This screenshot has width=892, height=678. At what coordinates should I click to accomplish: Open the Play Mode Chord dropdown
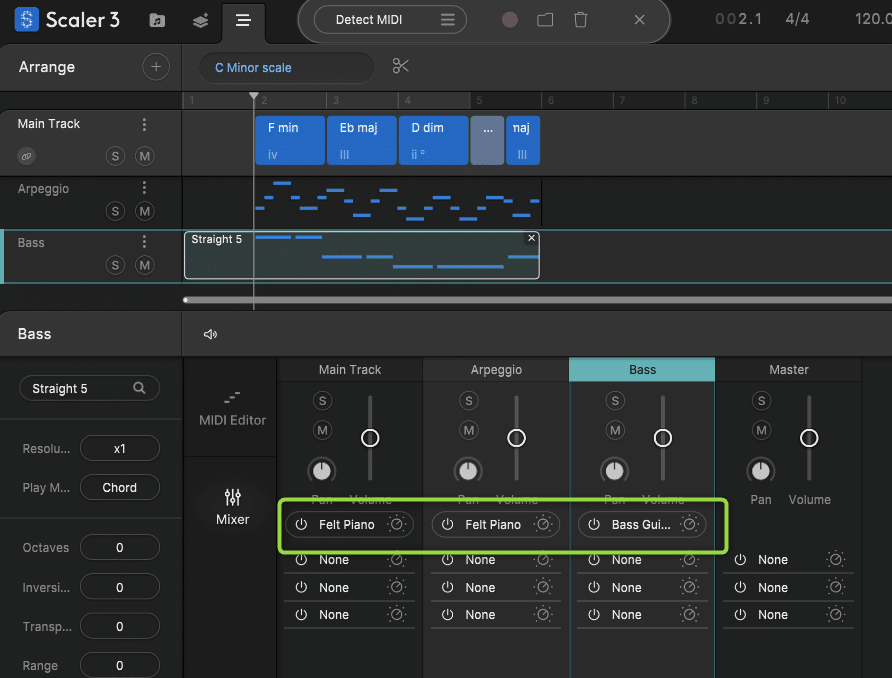[119, 488]
